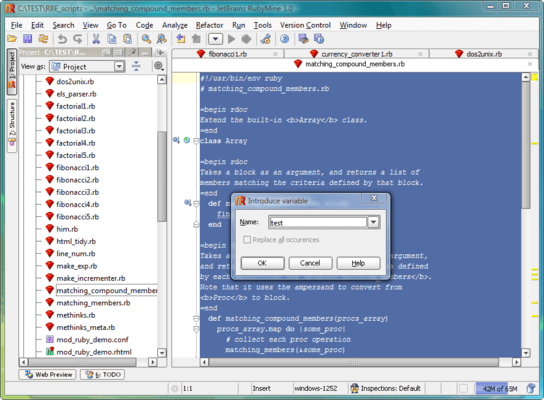Collapse fold marker at procs_array.map line
The height and width of the screenshot is (400, 544).
click(x=196, y=329)
